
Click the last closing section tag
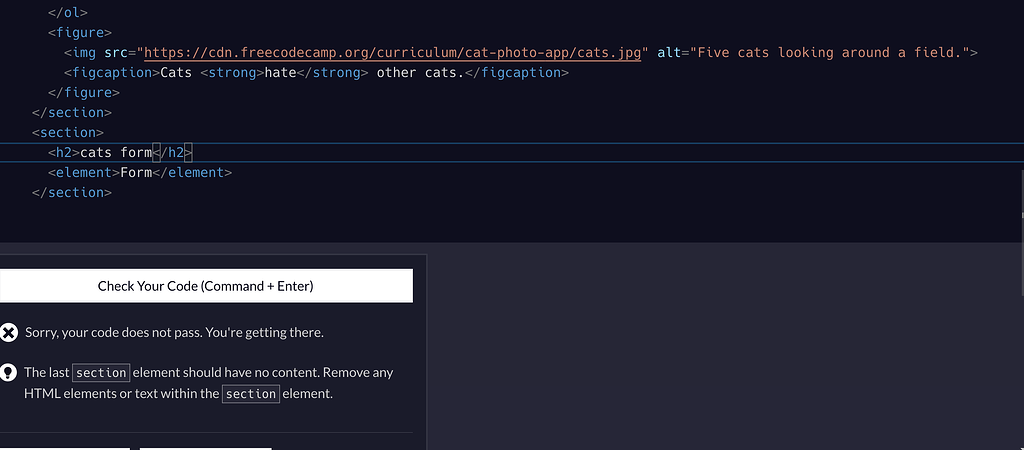tap(72, 193)
